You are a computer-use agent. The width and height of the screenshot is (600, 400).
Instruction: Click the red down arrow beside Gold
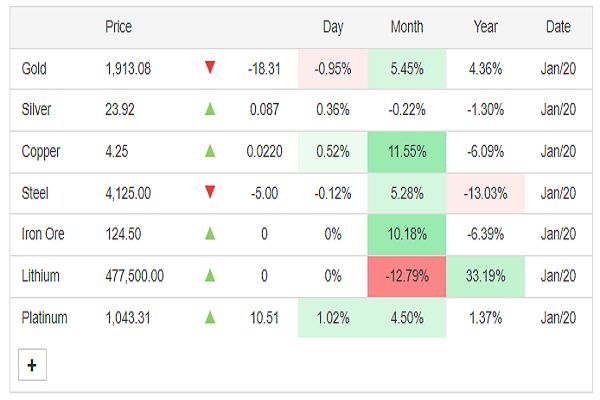coord(210,68)
